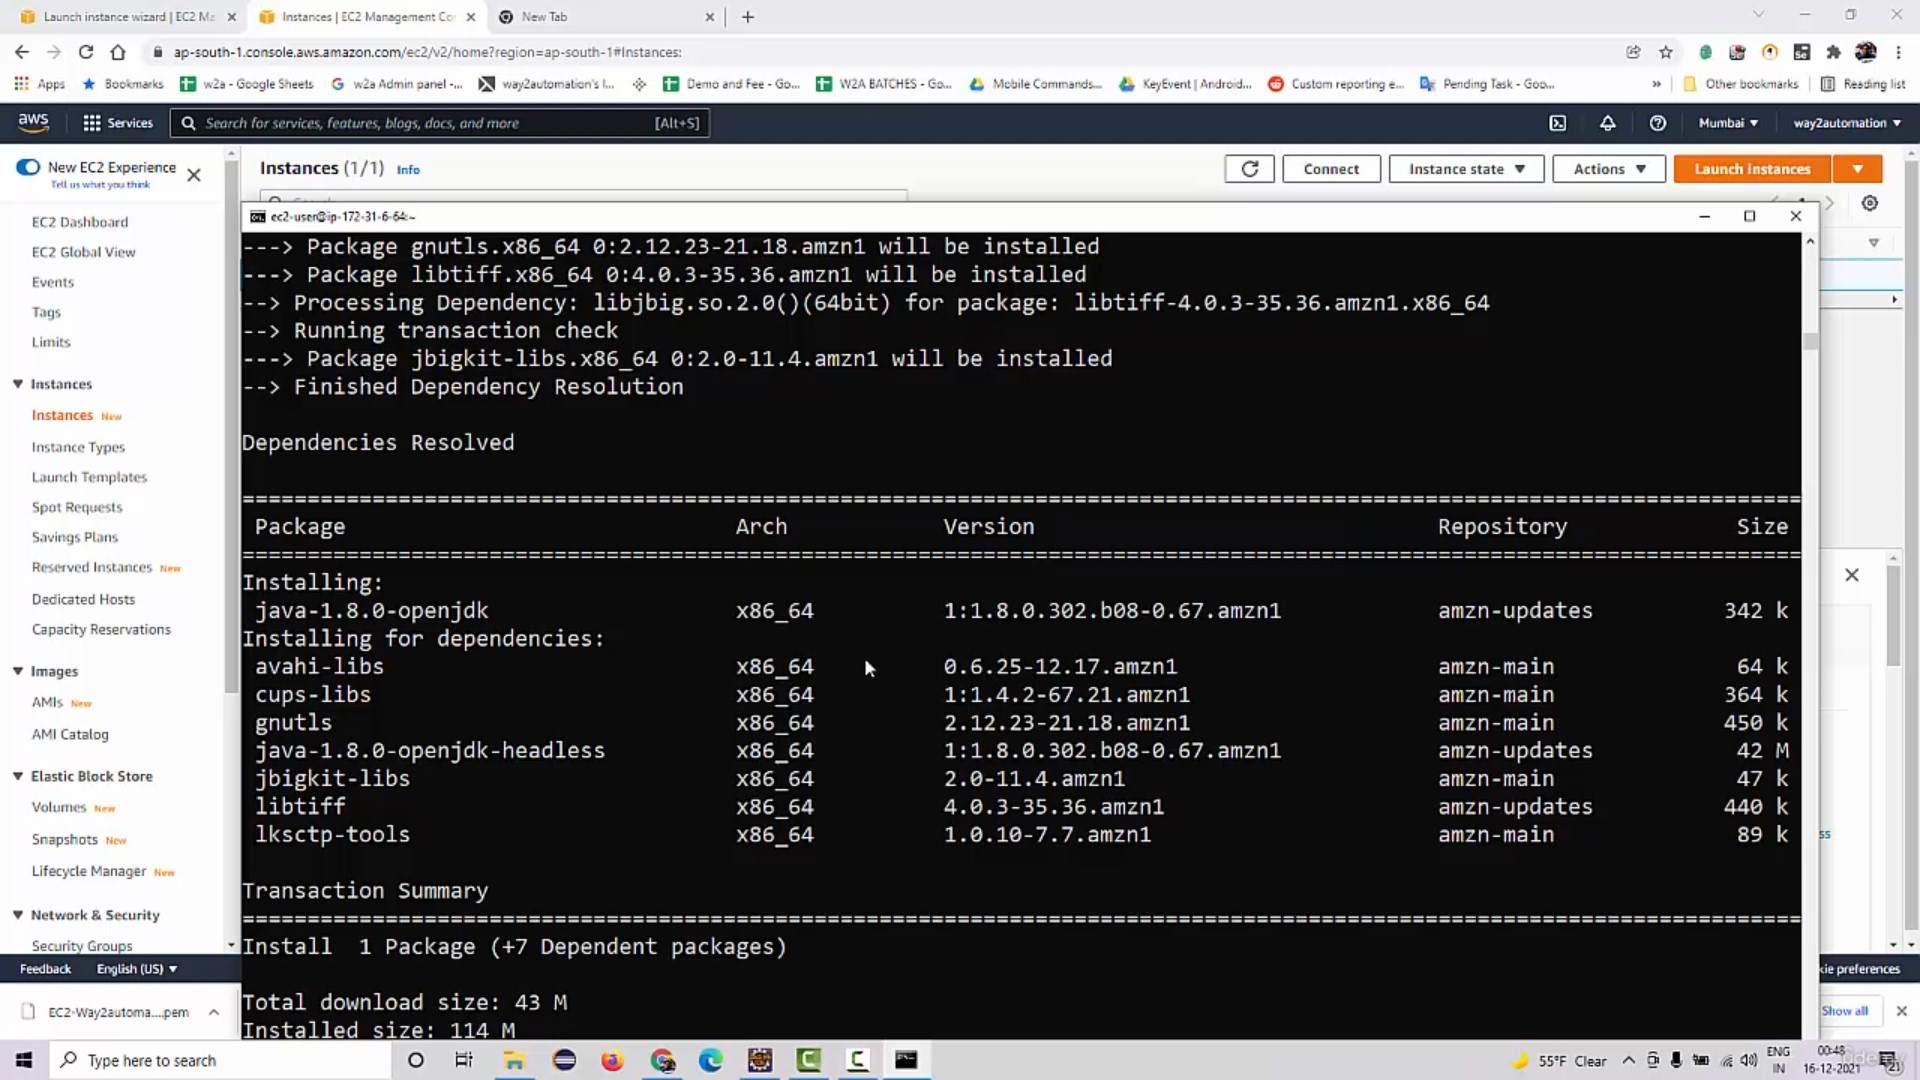Open the Instances Info link

point(408,170)
